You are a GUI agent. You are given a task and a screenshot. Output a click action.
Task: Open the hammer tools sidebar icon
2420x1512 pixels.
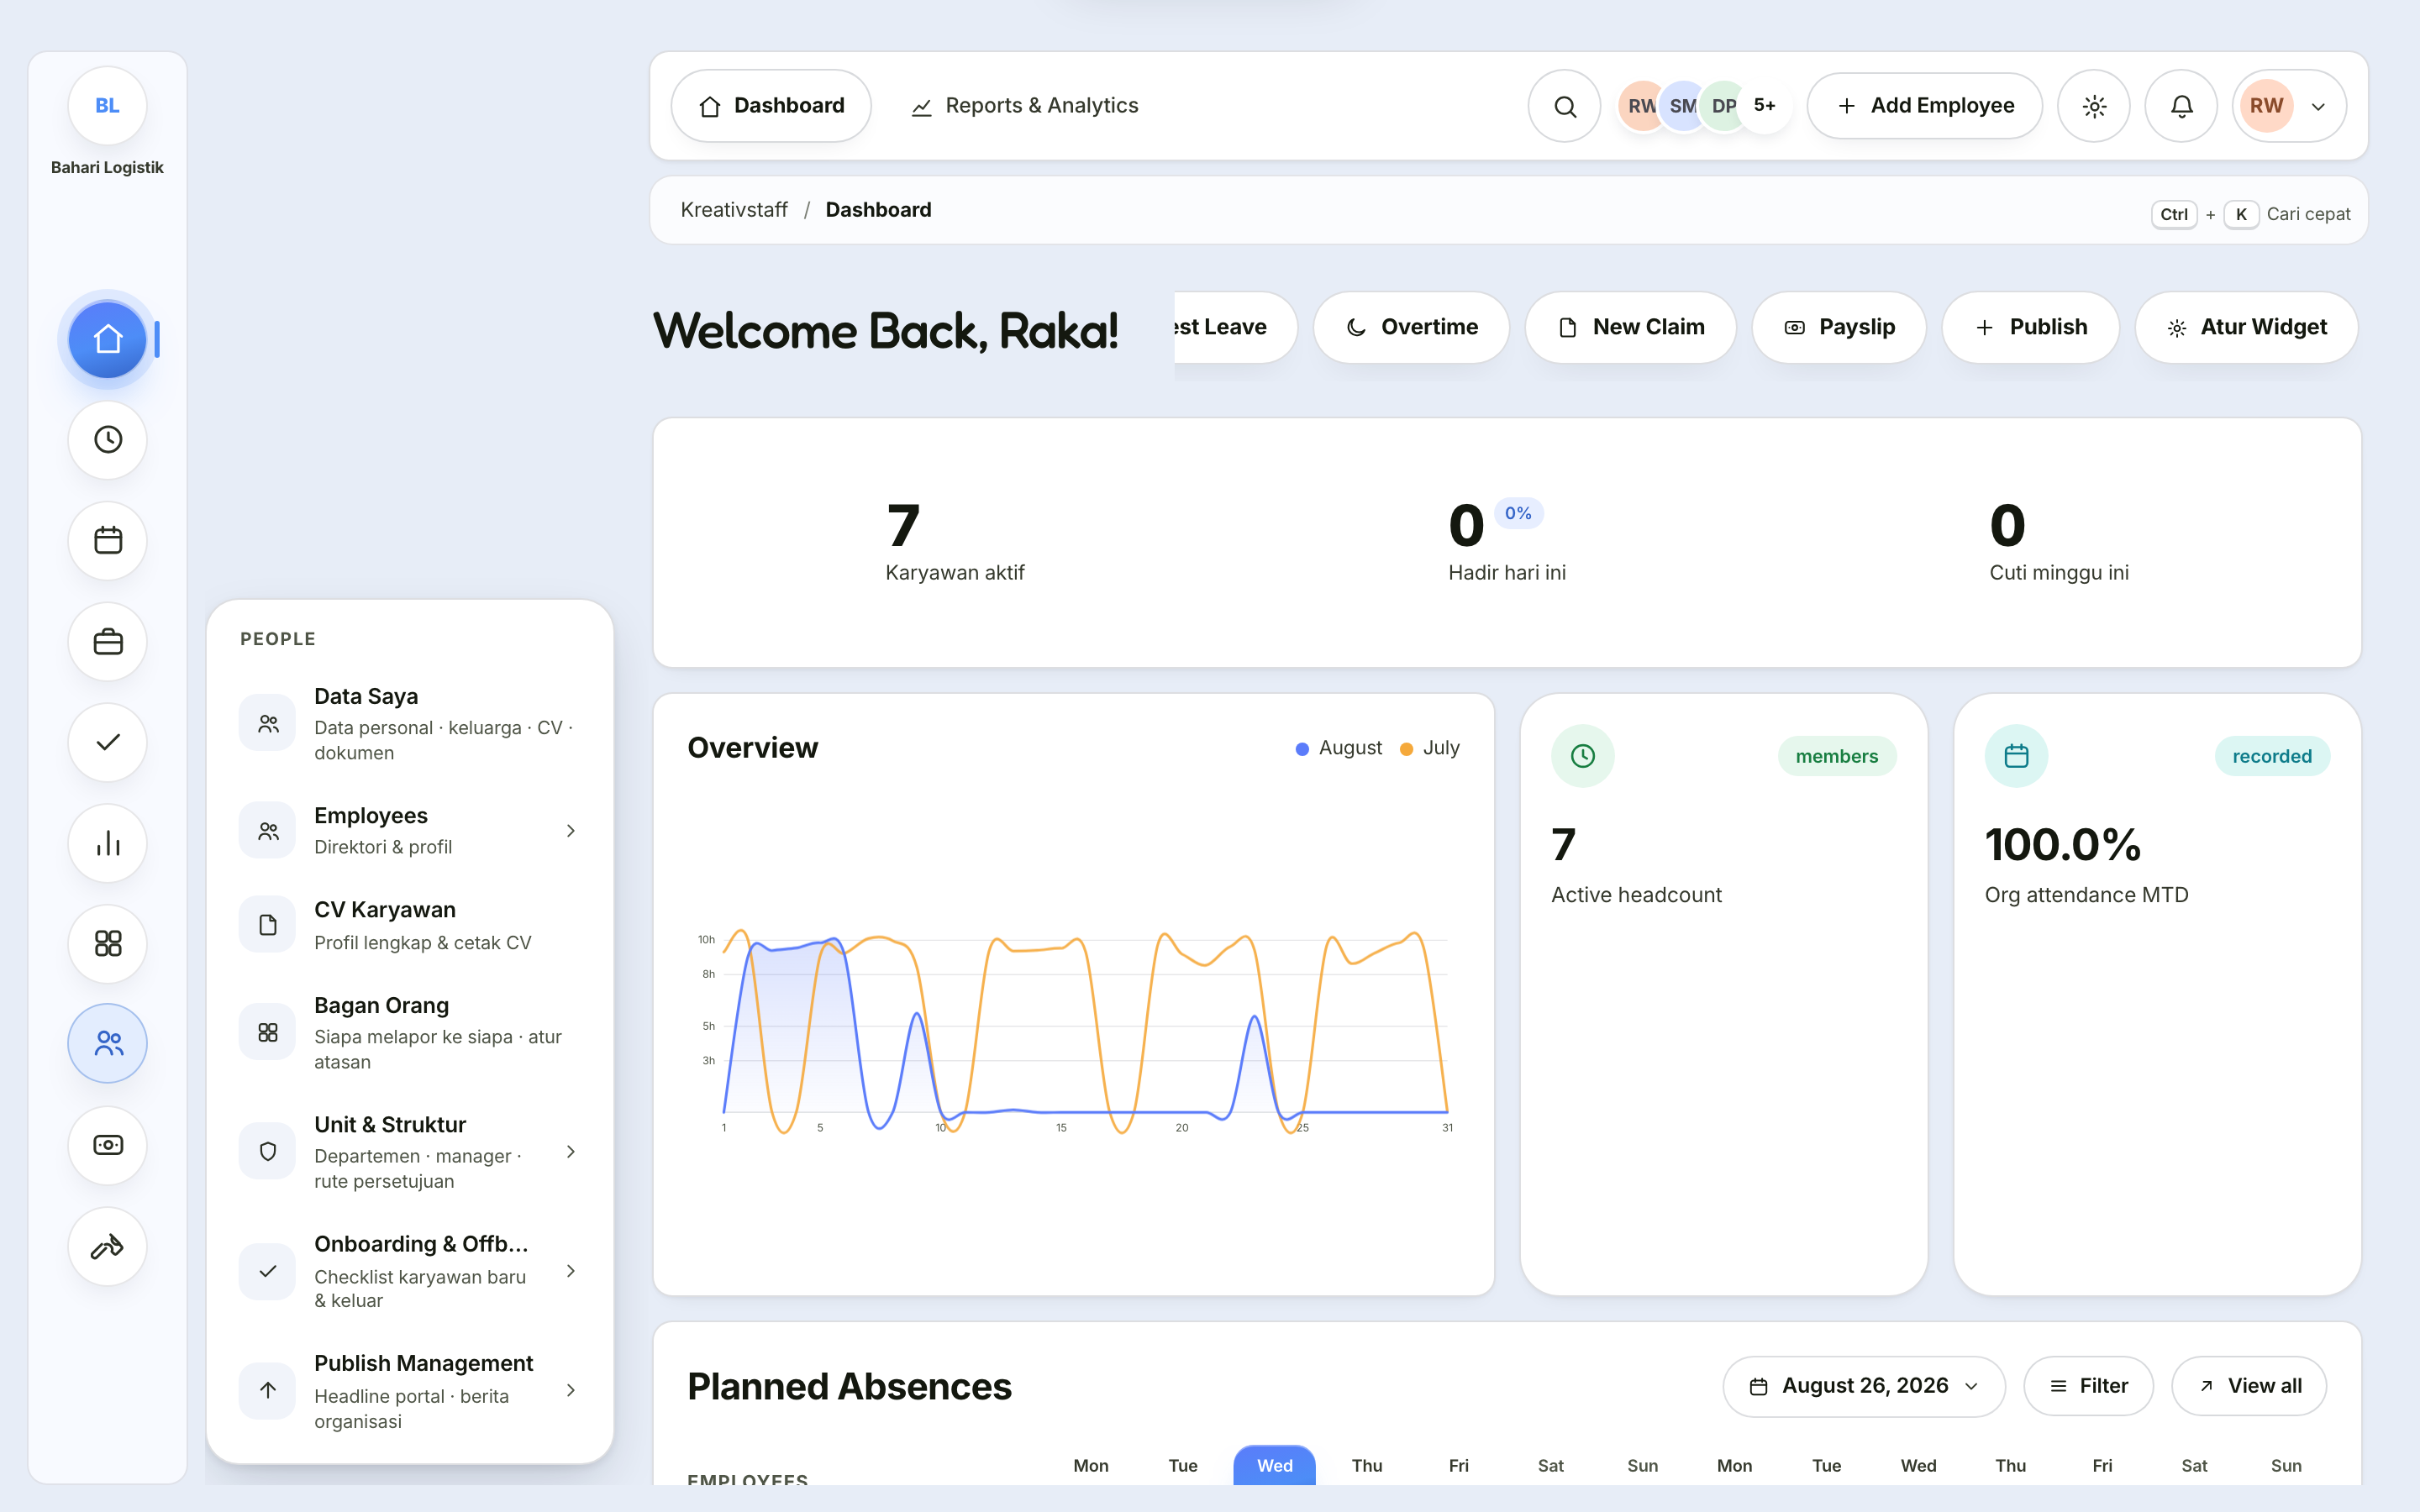click(x=107, y=1246)
